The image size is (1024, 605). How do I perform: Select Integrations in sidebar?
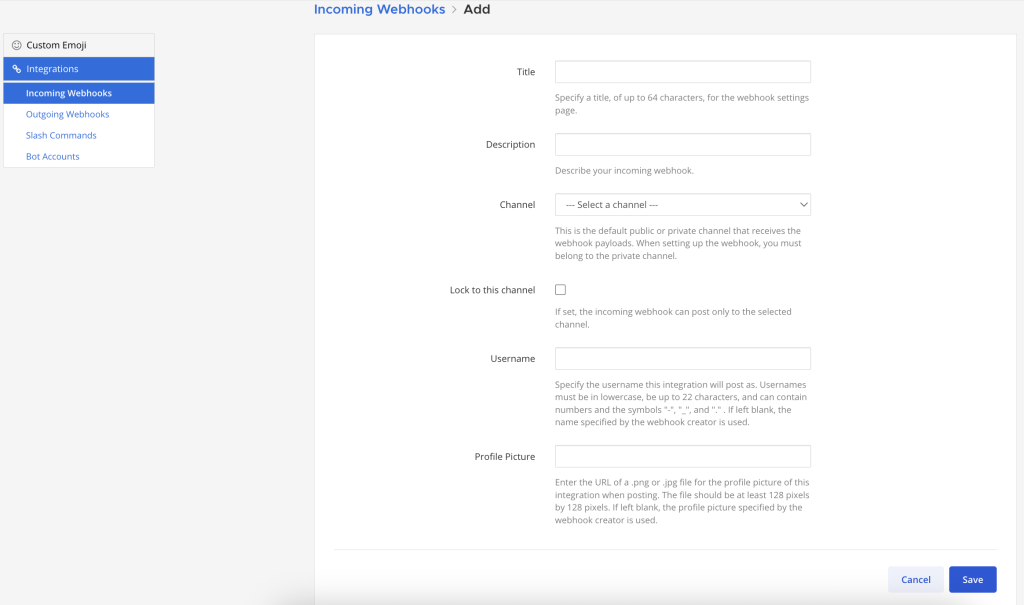point(79,69)
